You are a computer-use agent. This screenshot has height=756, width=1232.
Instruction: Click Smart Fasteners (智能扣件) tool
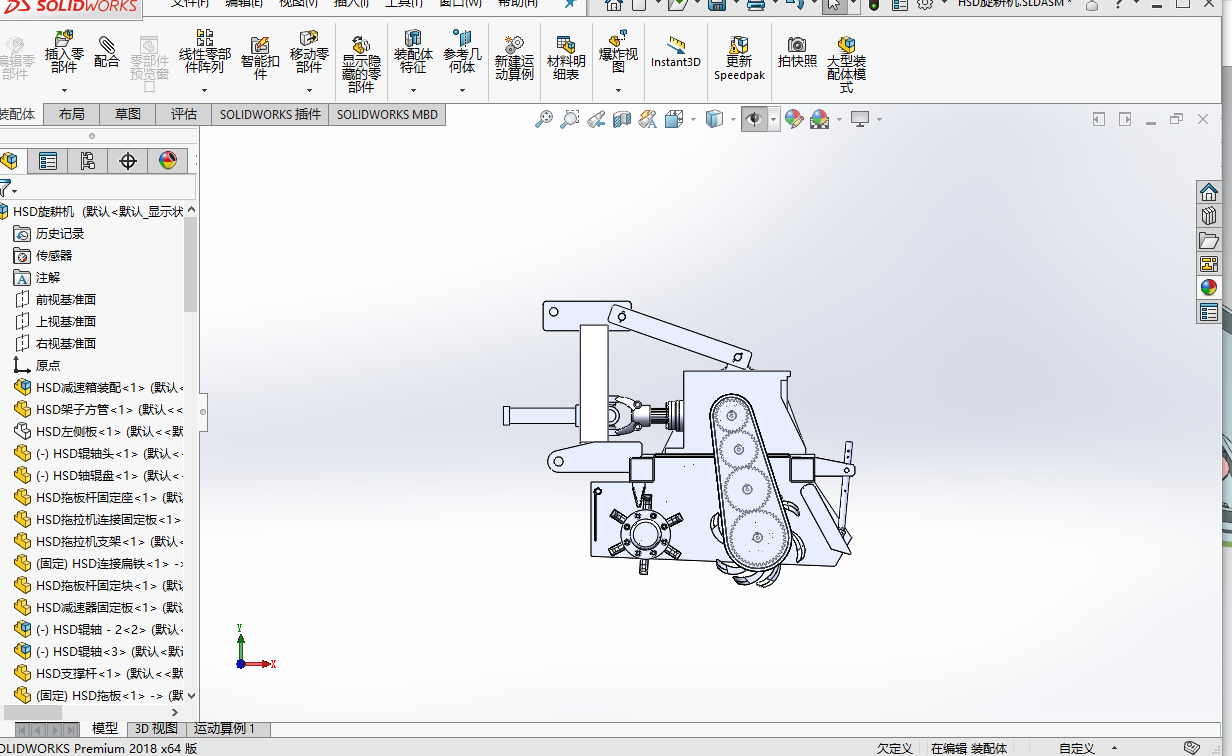pos(260,58)
